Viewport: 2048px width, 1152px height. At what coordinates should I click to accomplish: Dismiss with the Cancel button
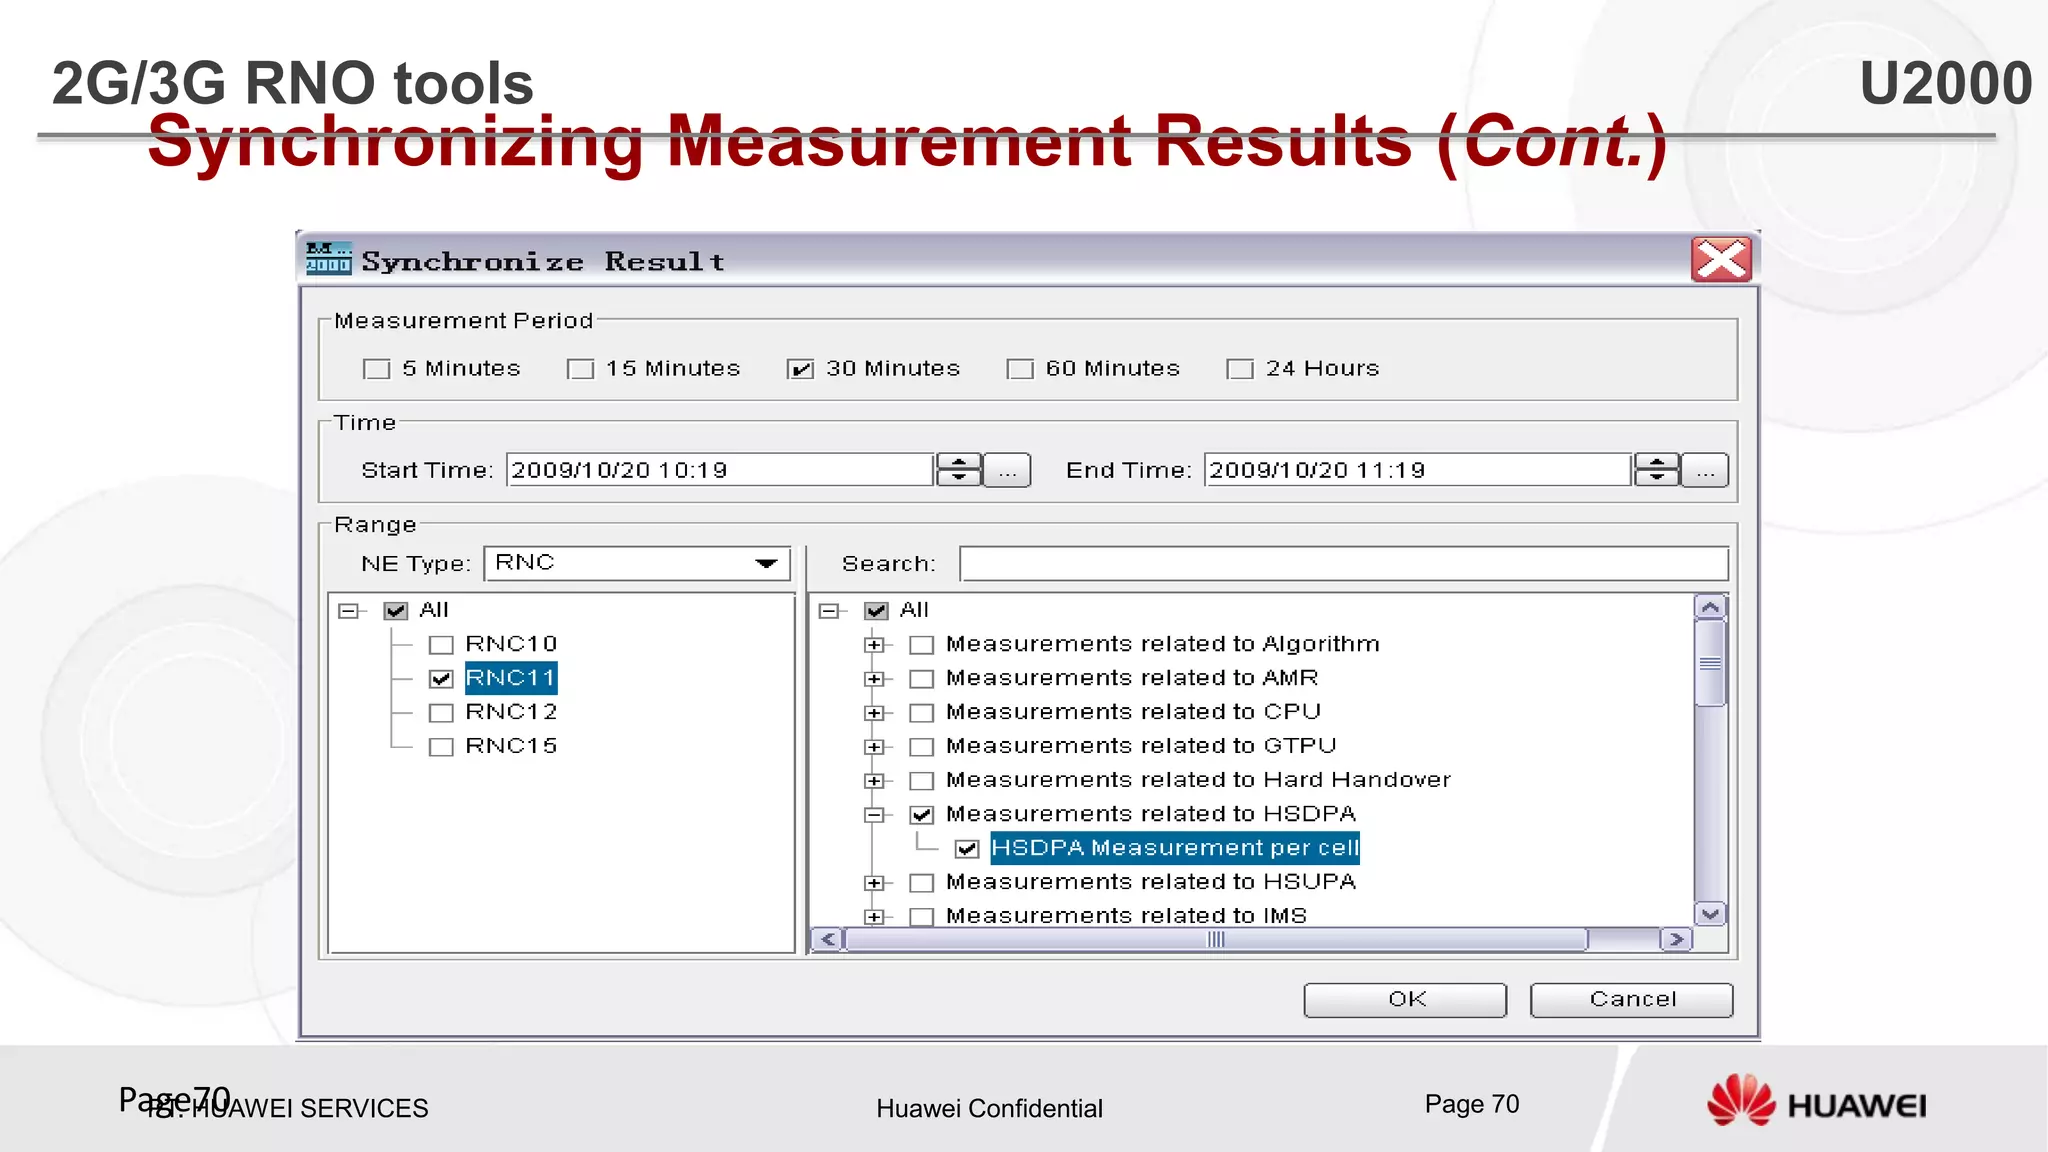click(x=1632, y=1000)
